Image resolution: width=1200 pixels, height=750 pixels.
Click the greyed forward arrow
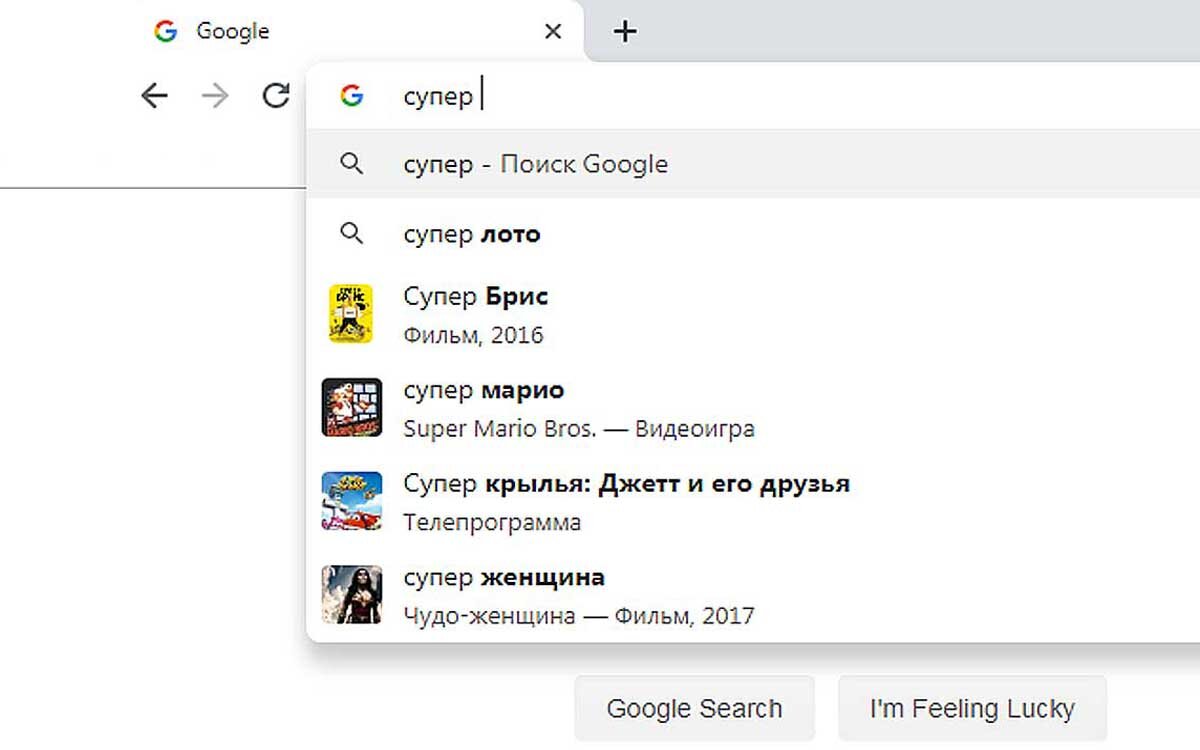click(215, 96)
